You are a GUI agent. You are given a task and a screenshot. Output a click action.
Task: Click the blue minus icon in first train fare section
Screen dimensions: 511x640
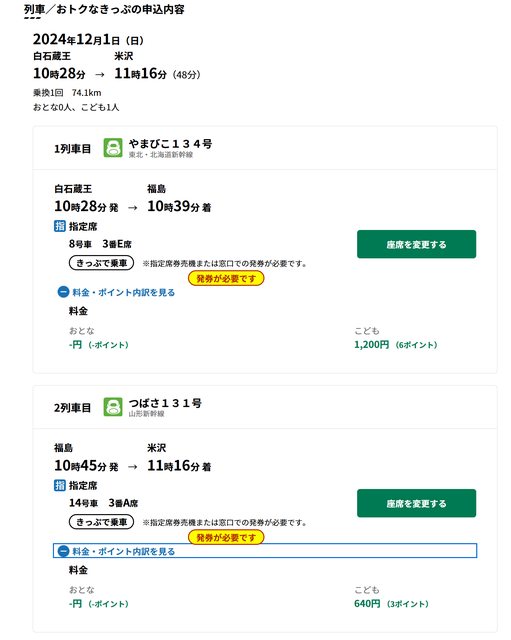click(63, 292)
